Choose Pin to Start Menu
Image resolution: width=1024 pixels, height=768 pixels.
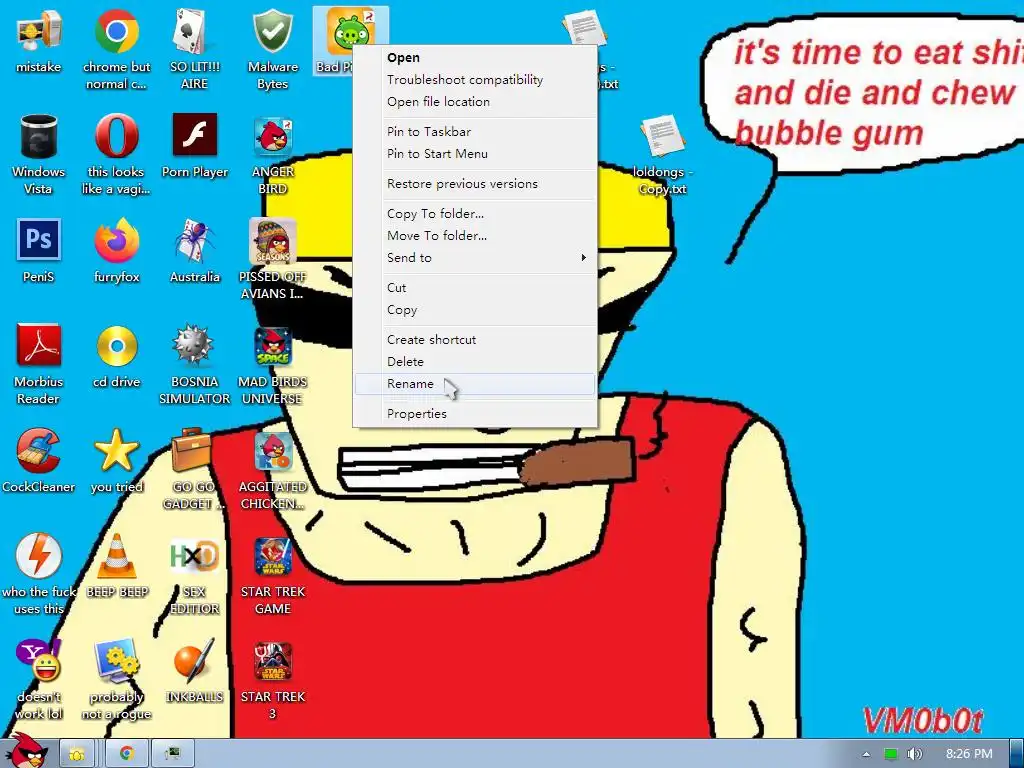475,153
